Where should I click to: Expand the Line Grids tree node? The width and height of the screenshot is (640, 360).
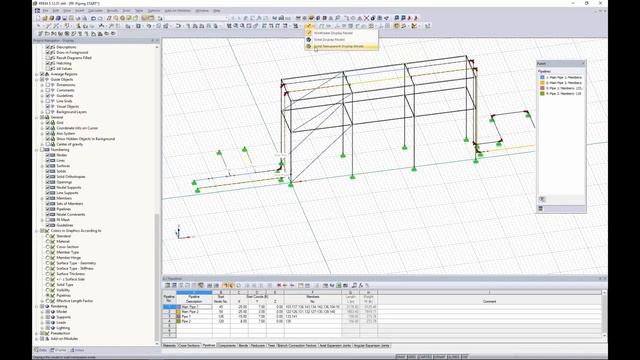tap(42, 101)
